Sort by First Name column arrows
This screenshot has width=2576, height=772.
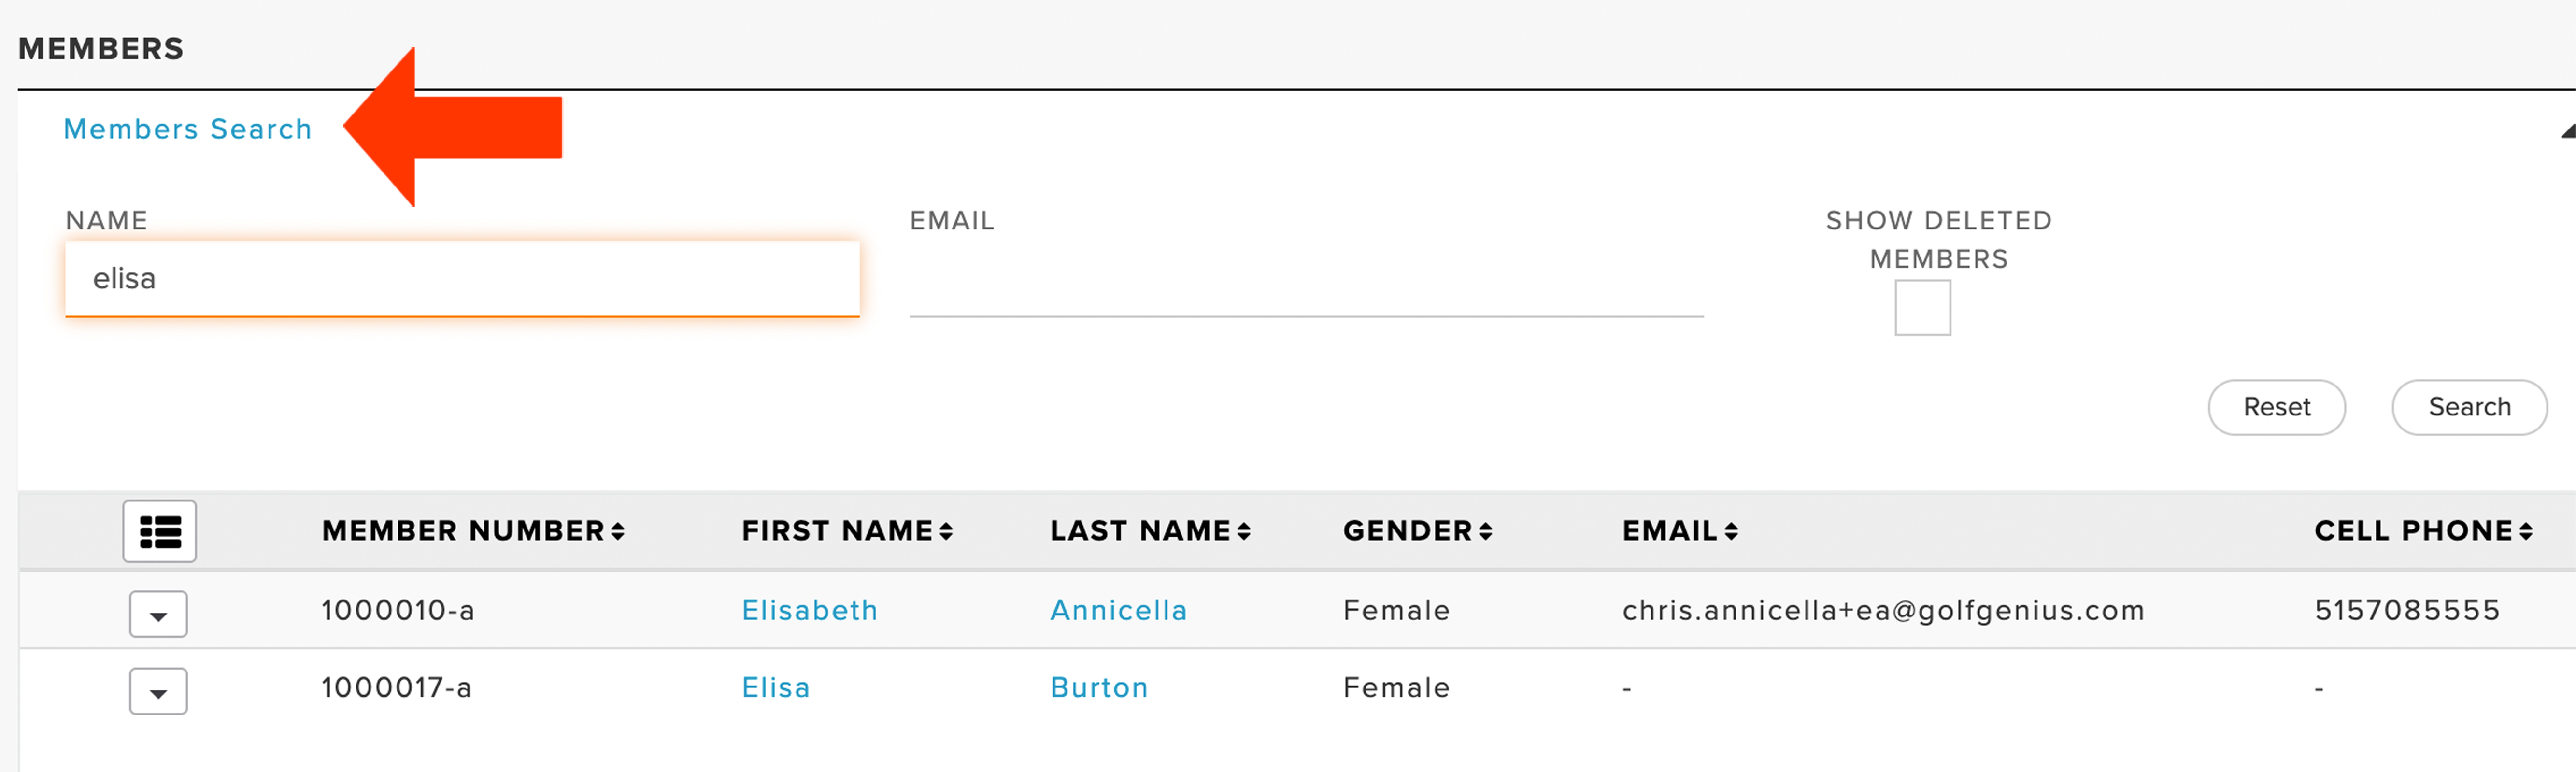click(946, 532)
